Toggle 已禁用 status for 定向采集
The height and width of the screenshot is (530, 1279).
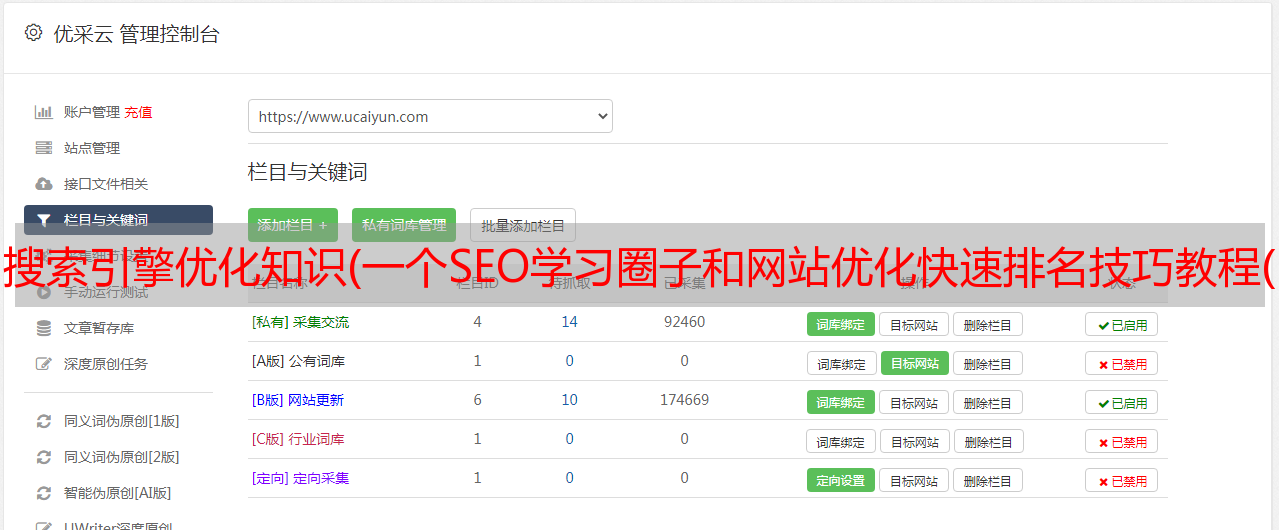pyautogui.click(x=1122, y=480)
